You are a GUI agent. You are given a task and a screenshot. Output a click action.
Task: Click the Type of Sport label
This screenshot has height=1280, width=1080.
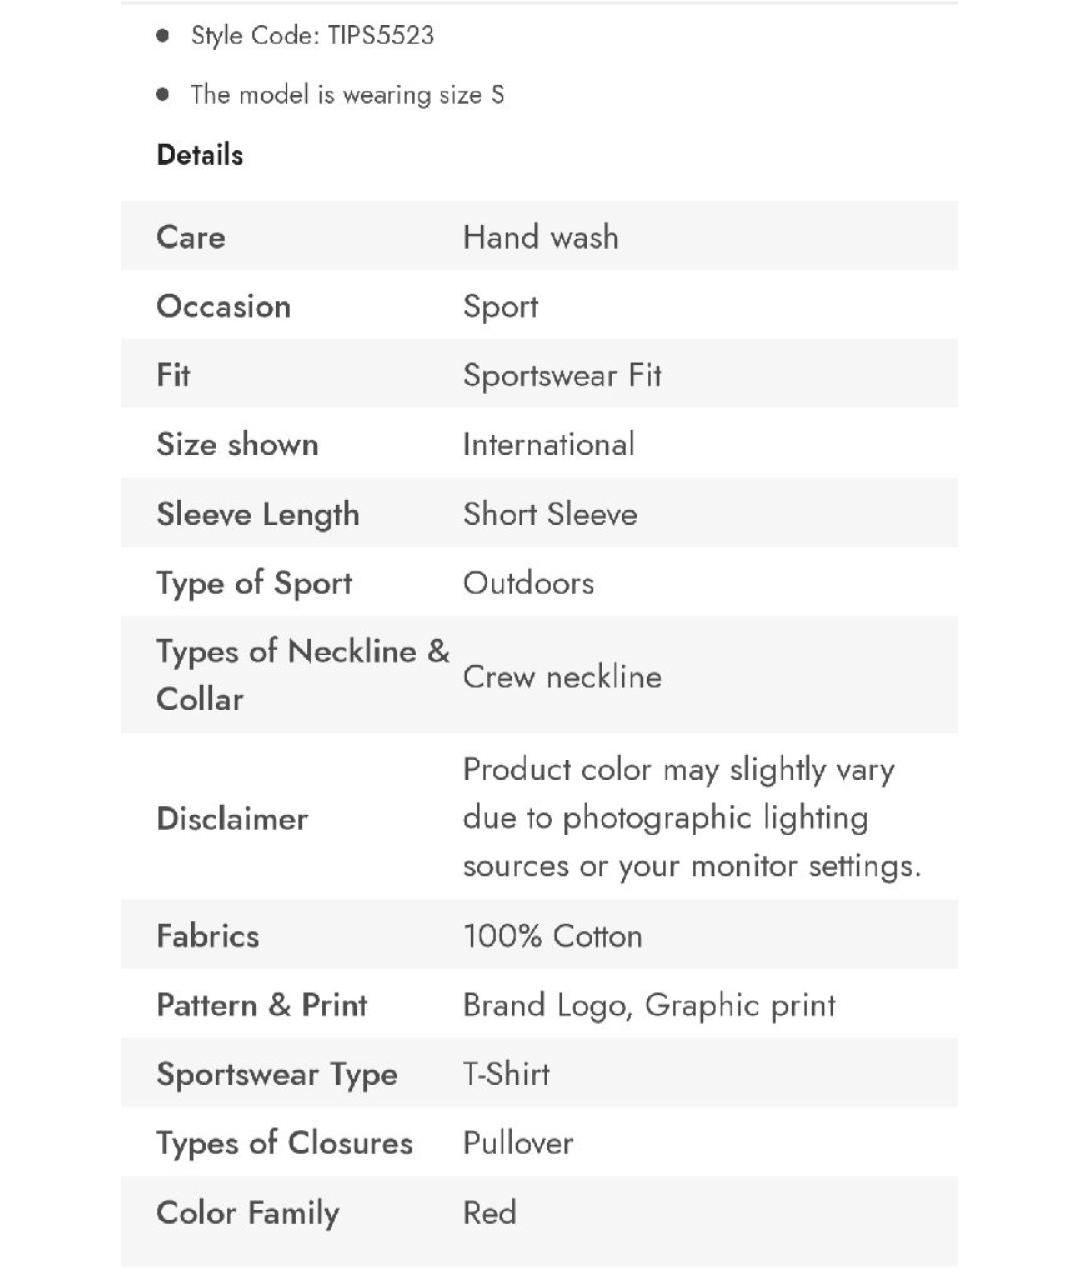254,583
